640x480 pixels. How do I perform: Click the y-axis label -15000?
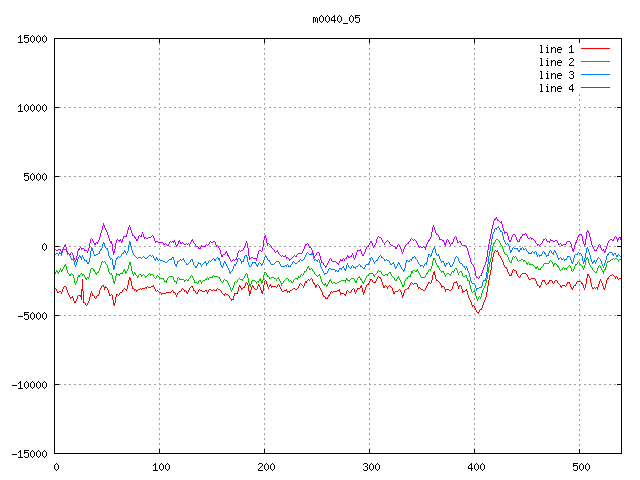29,454
